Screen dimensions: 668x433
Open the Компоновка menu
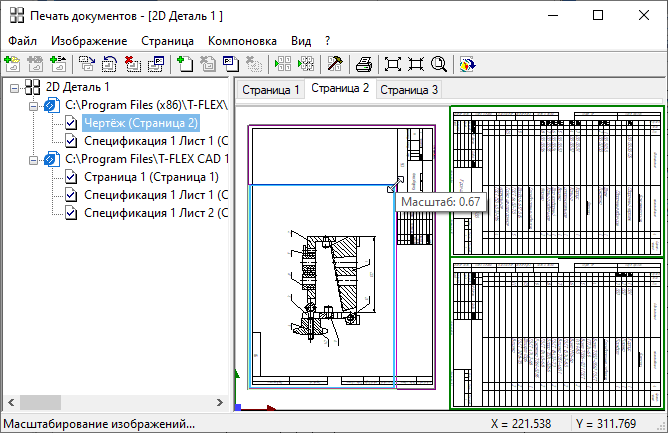click(x=242, y=41)
